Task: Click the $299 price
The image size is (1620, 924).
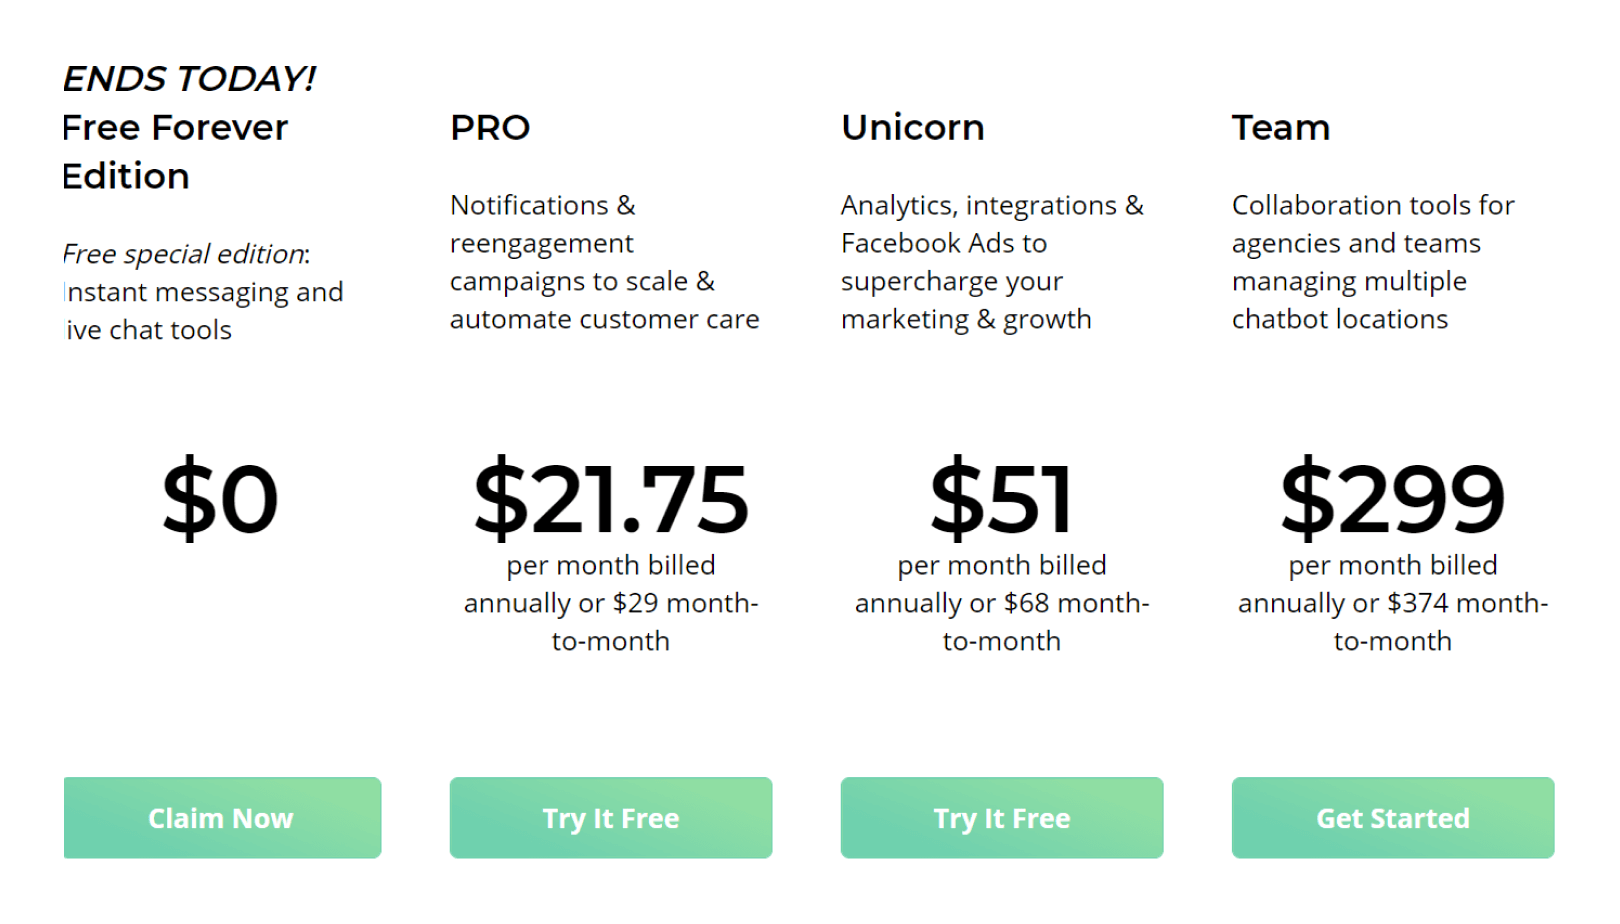Action: pyautogui.click(x=1392, y=499)
